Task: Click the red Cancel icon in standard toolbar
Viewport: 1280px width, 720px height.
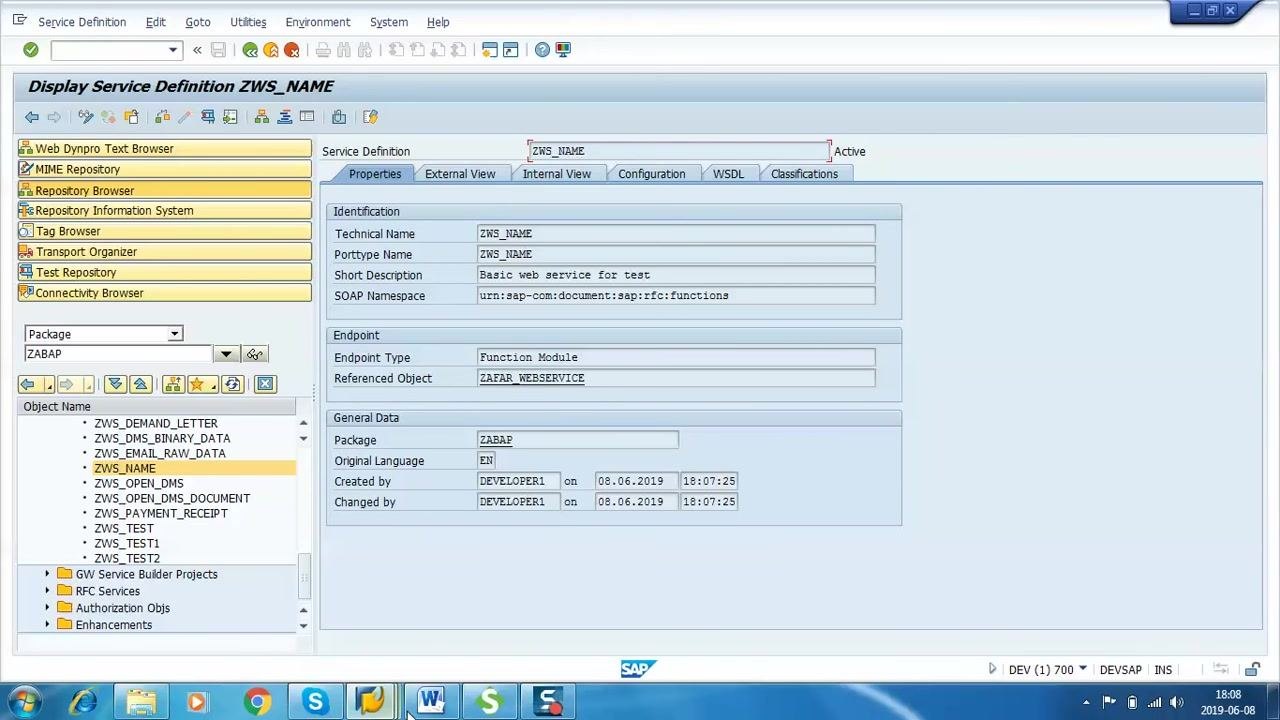Action: (292, 50)
